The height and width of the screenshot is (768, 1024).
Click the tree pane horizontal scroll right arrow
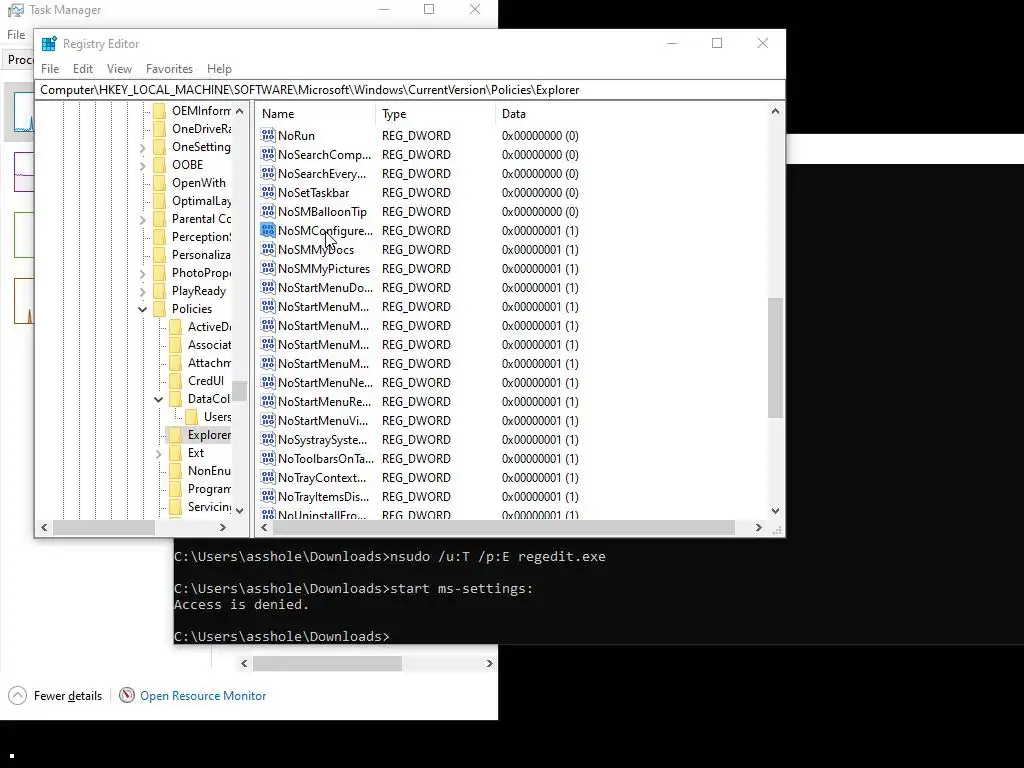(223, 527)
